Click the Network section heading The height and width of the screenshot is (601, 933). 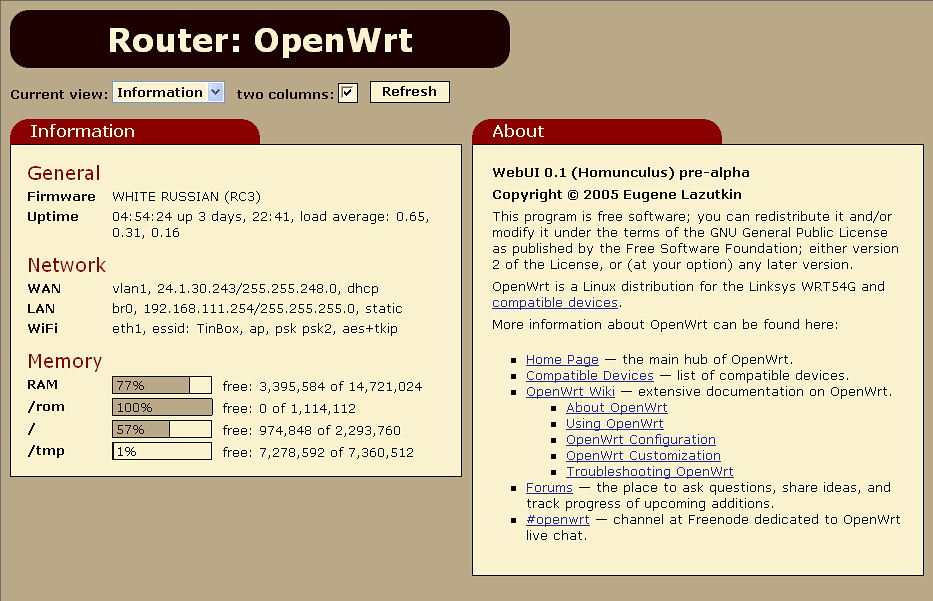67,265
